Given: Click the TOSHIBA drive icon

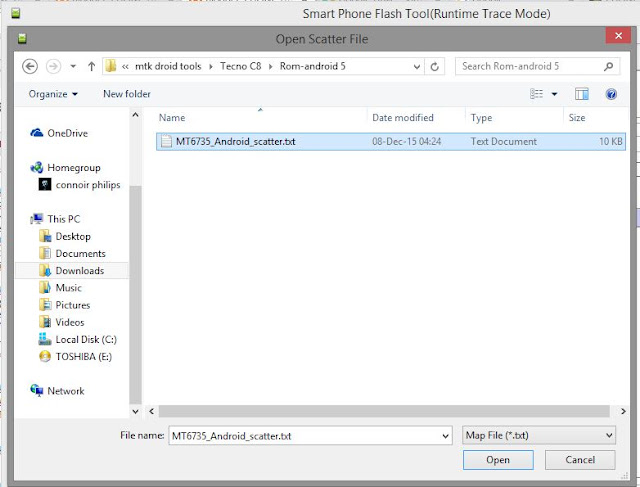Looking at the screenshot, I should (45, 356).
